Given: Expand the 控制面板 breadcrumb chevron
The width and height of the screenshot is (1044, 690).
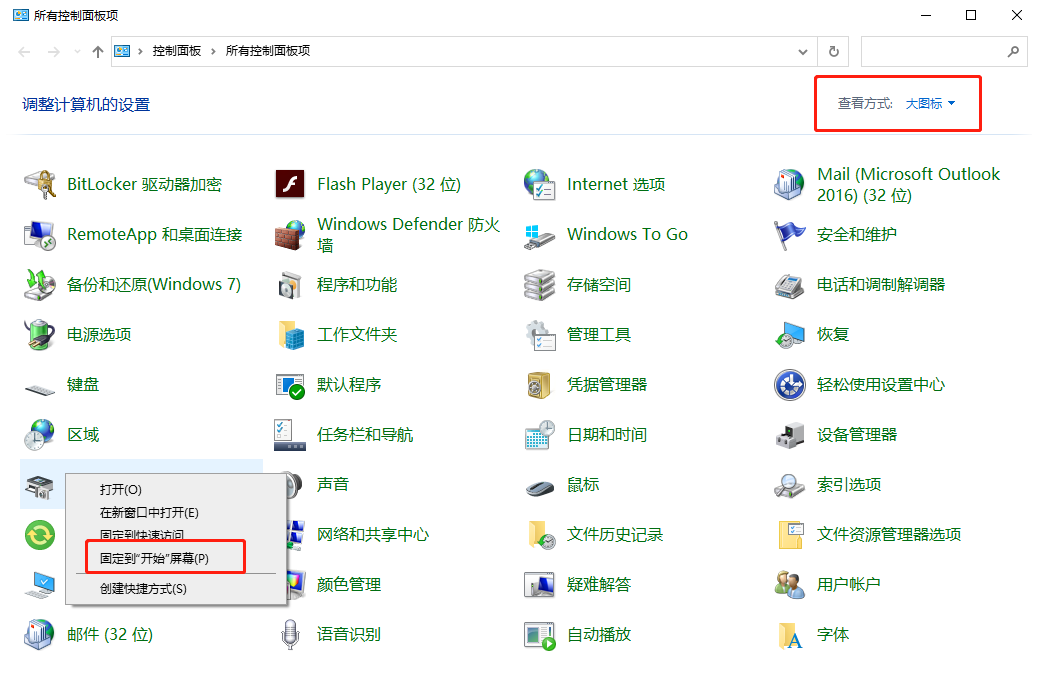Looking at the screenshot, I should tap(213, 51).
